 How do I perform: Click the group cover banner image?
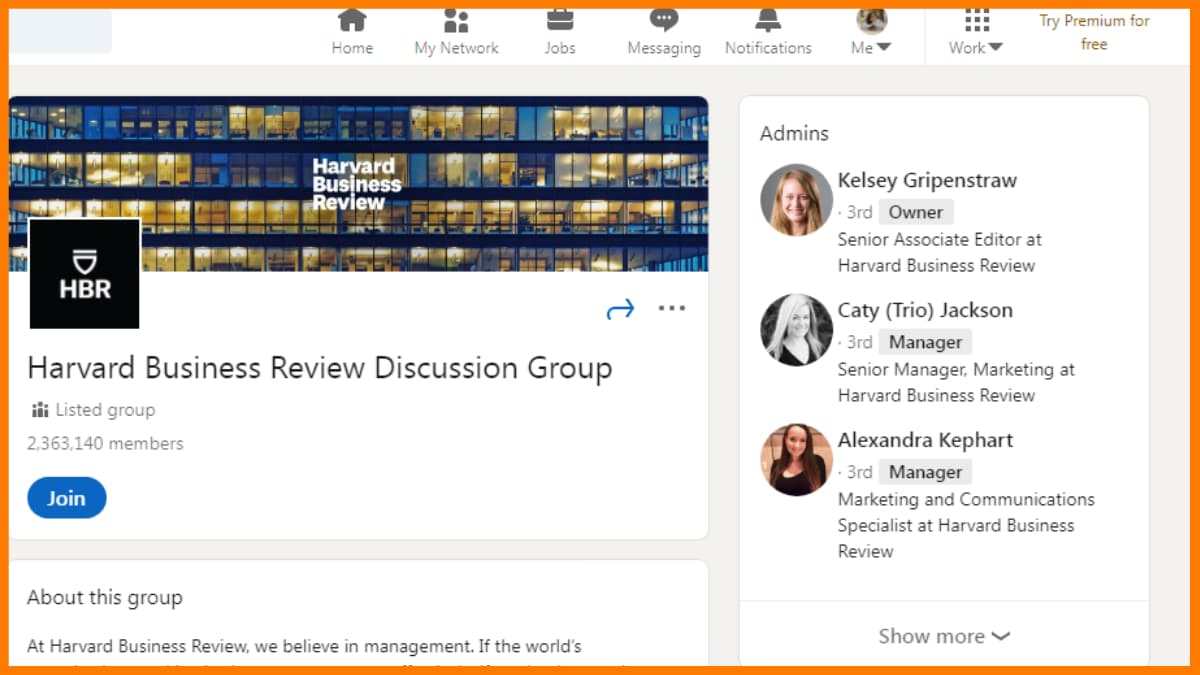[359, 184]
